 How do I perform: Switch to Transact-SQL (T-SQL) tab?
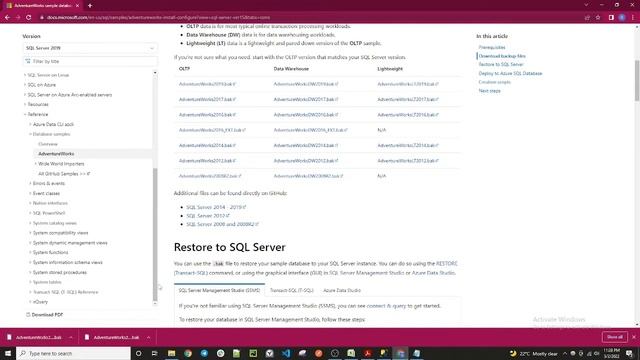(x=291, y=290)
